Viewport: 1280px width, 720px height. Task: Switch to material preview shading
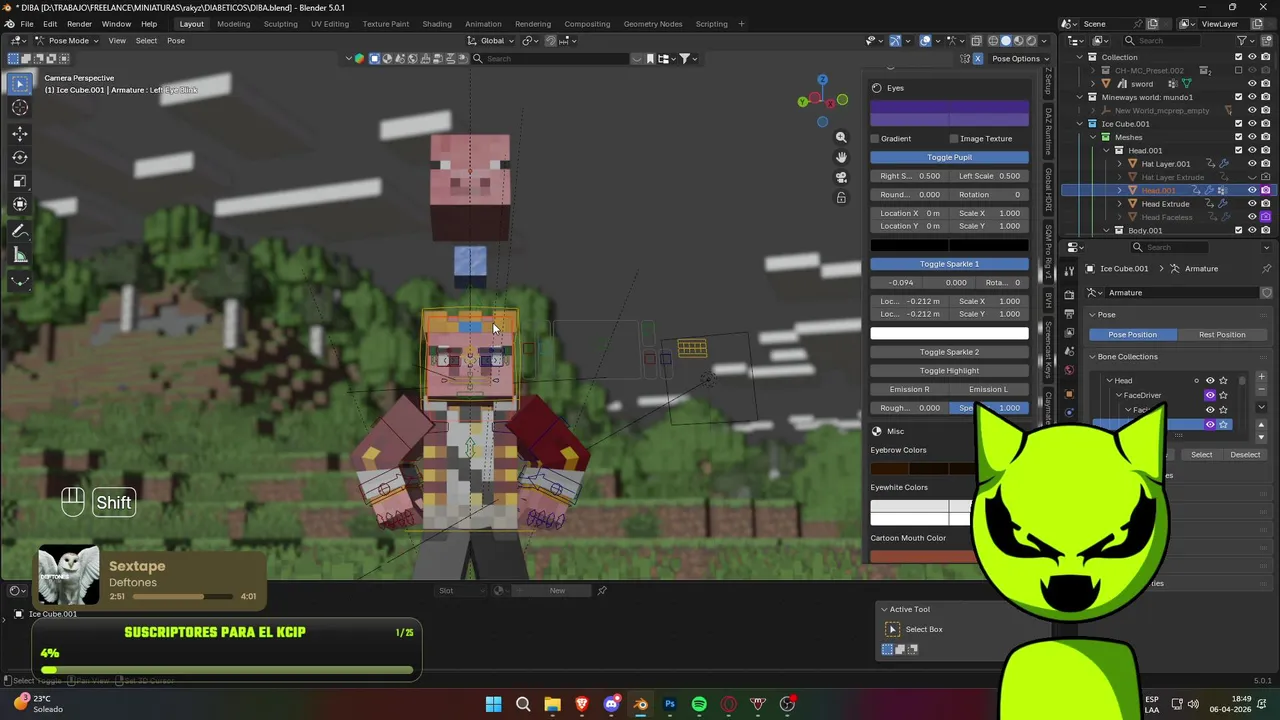[1019, 41]
